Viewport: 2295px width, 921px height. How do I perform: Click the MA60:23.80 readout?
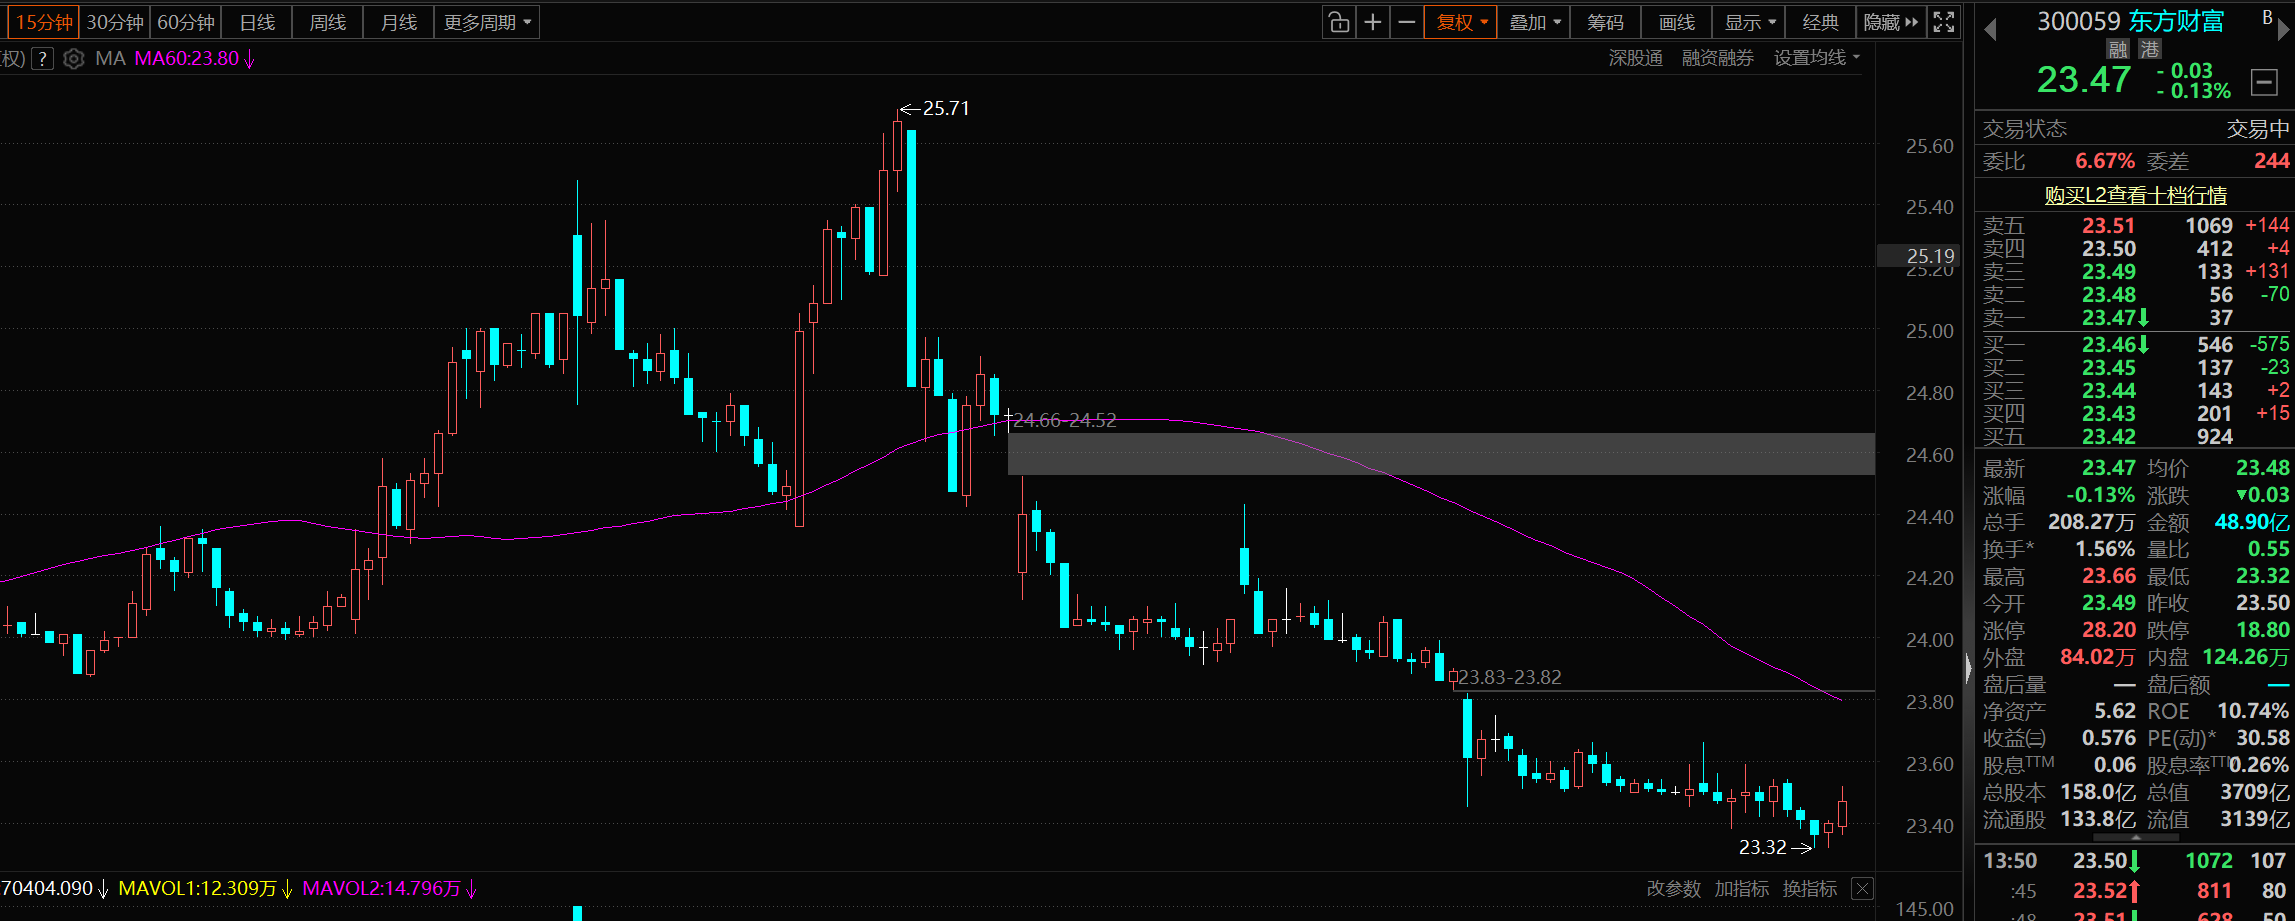coord(187,59)
